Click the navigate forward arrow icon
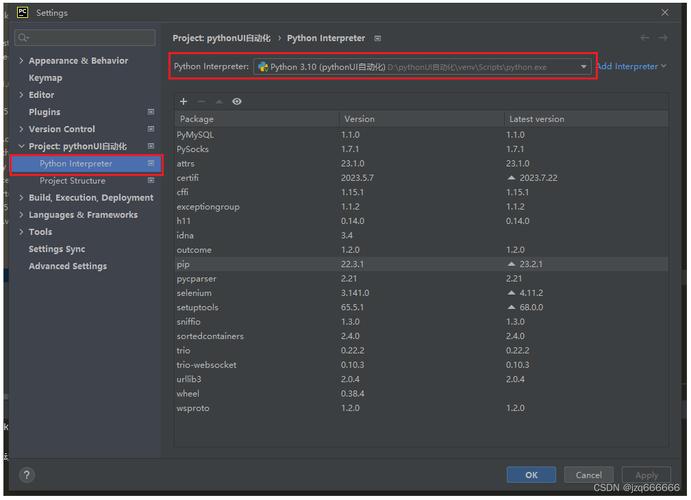691x500 pixels. [662, 38]
